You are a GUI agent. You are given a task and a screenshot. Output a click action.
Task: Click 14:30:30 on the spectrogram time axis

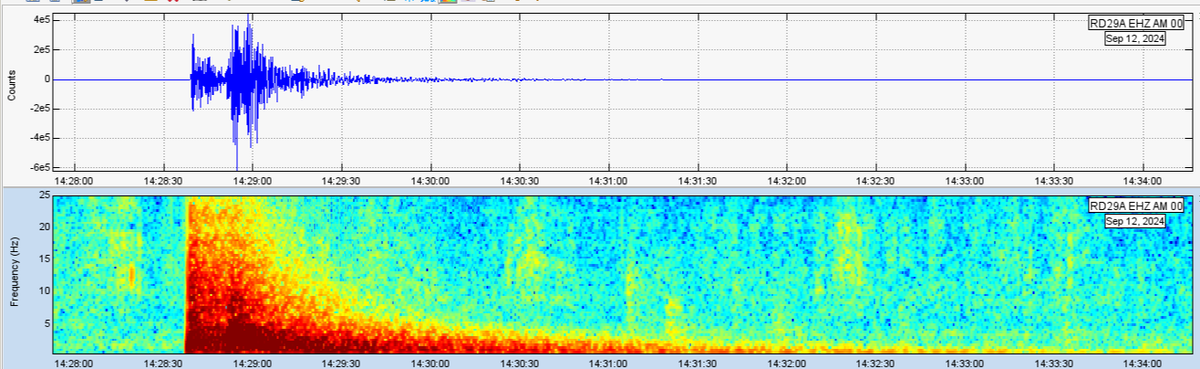click(519, 363)
